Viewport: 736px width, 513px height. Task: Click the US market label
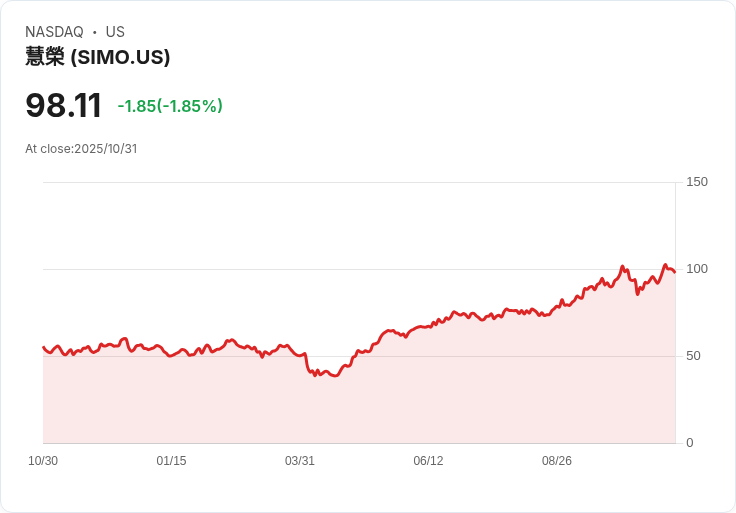[x=115, y=32]
